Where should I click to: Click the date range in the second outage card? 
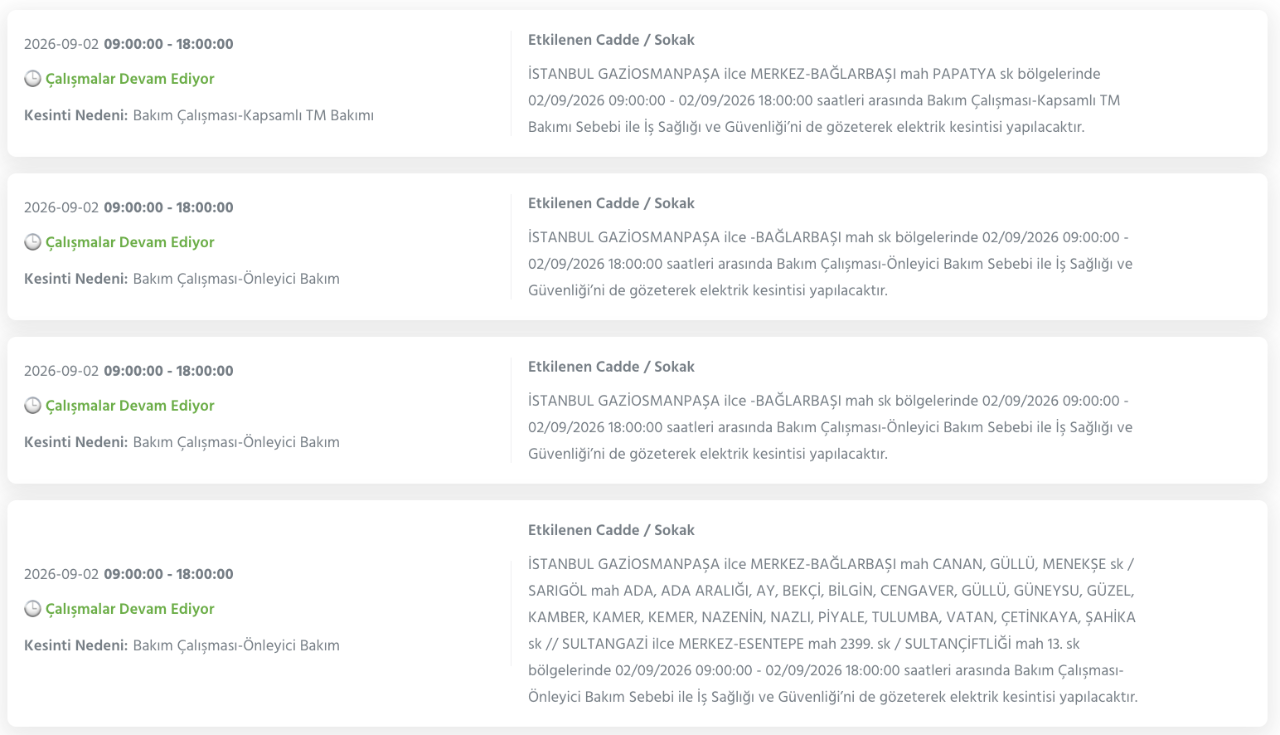[x=129, y=208]
